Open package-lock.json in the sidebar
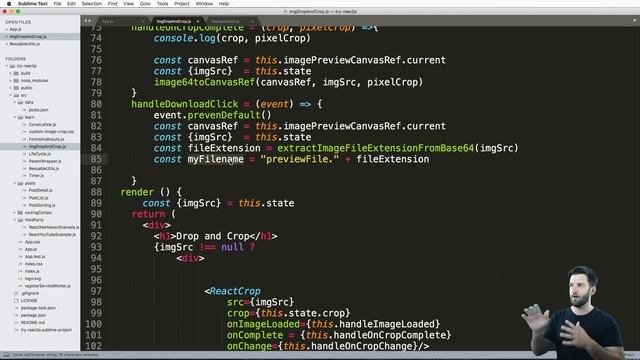This screenshot has width=640, height=360. pyautogui.click(x=38, y=308)
